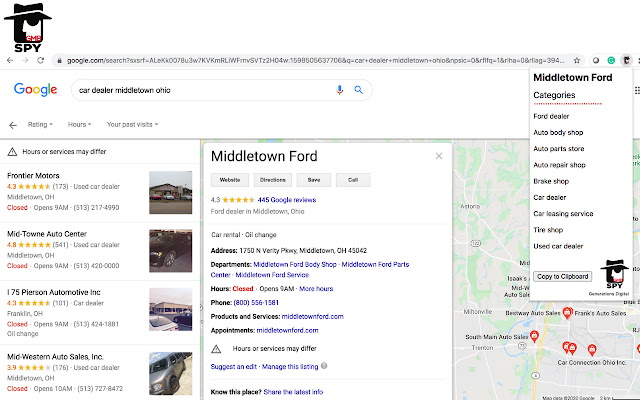Expand the Your past visits dropdown
This screenshot has width=640, height=400.
tap(132, 124)
